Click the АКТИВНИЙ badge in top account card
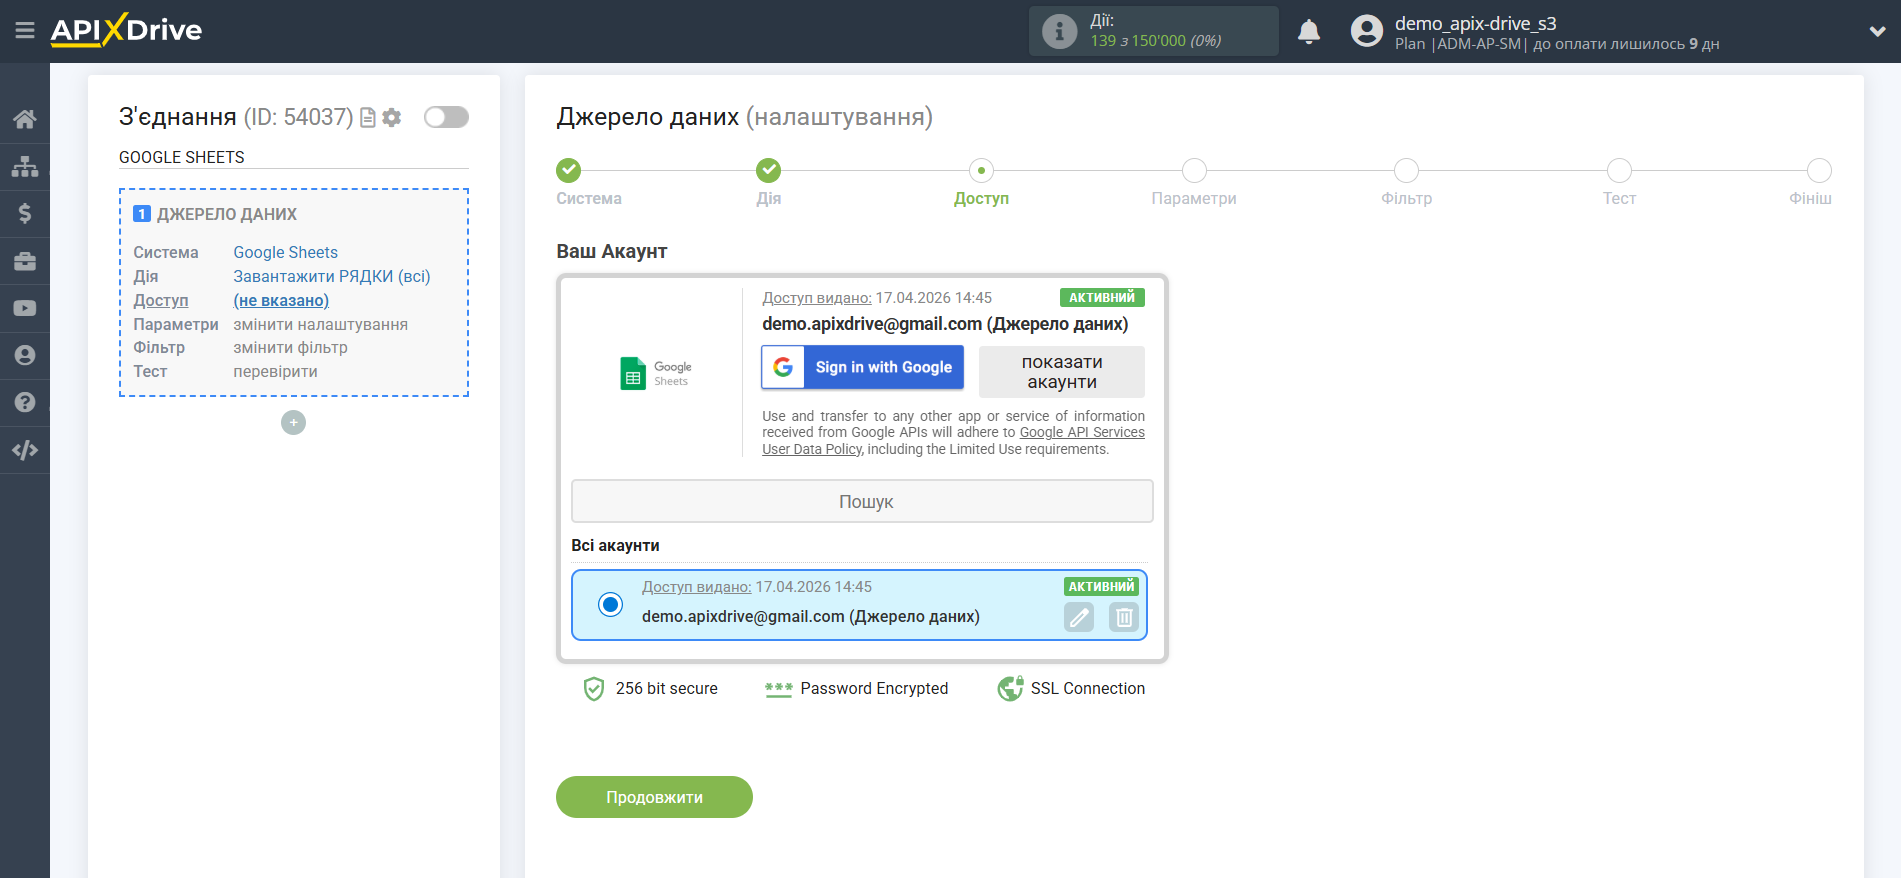 point(1102,297)
